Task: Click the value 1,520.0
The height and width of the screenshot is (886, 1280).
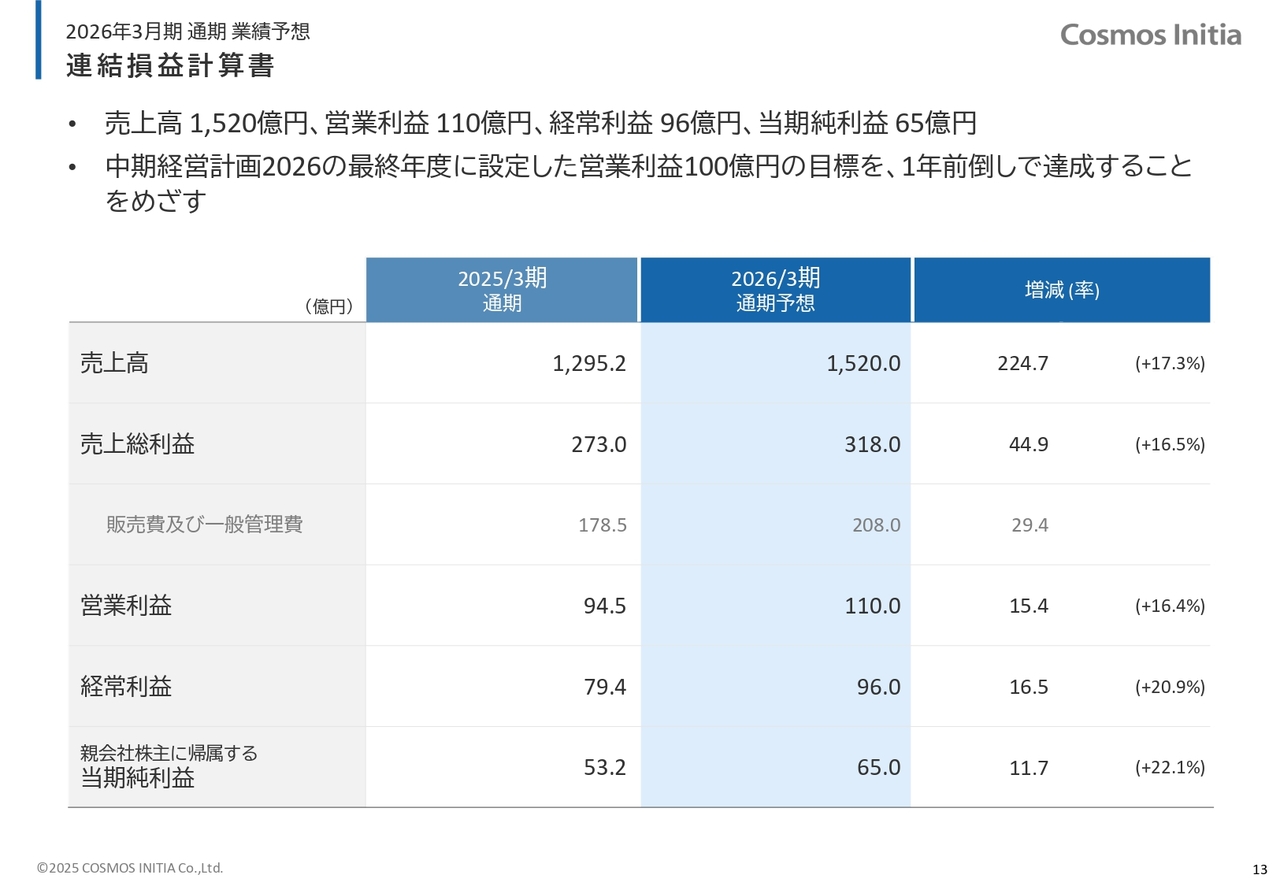Action: coord(864,364)
